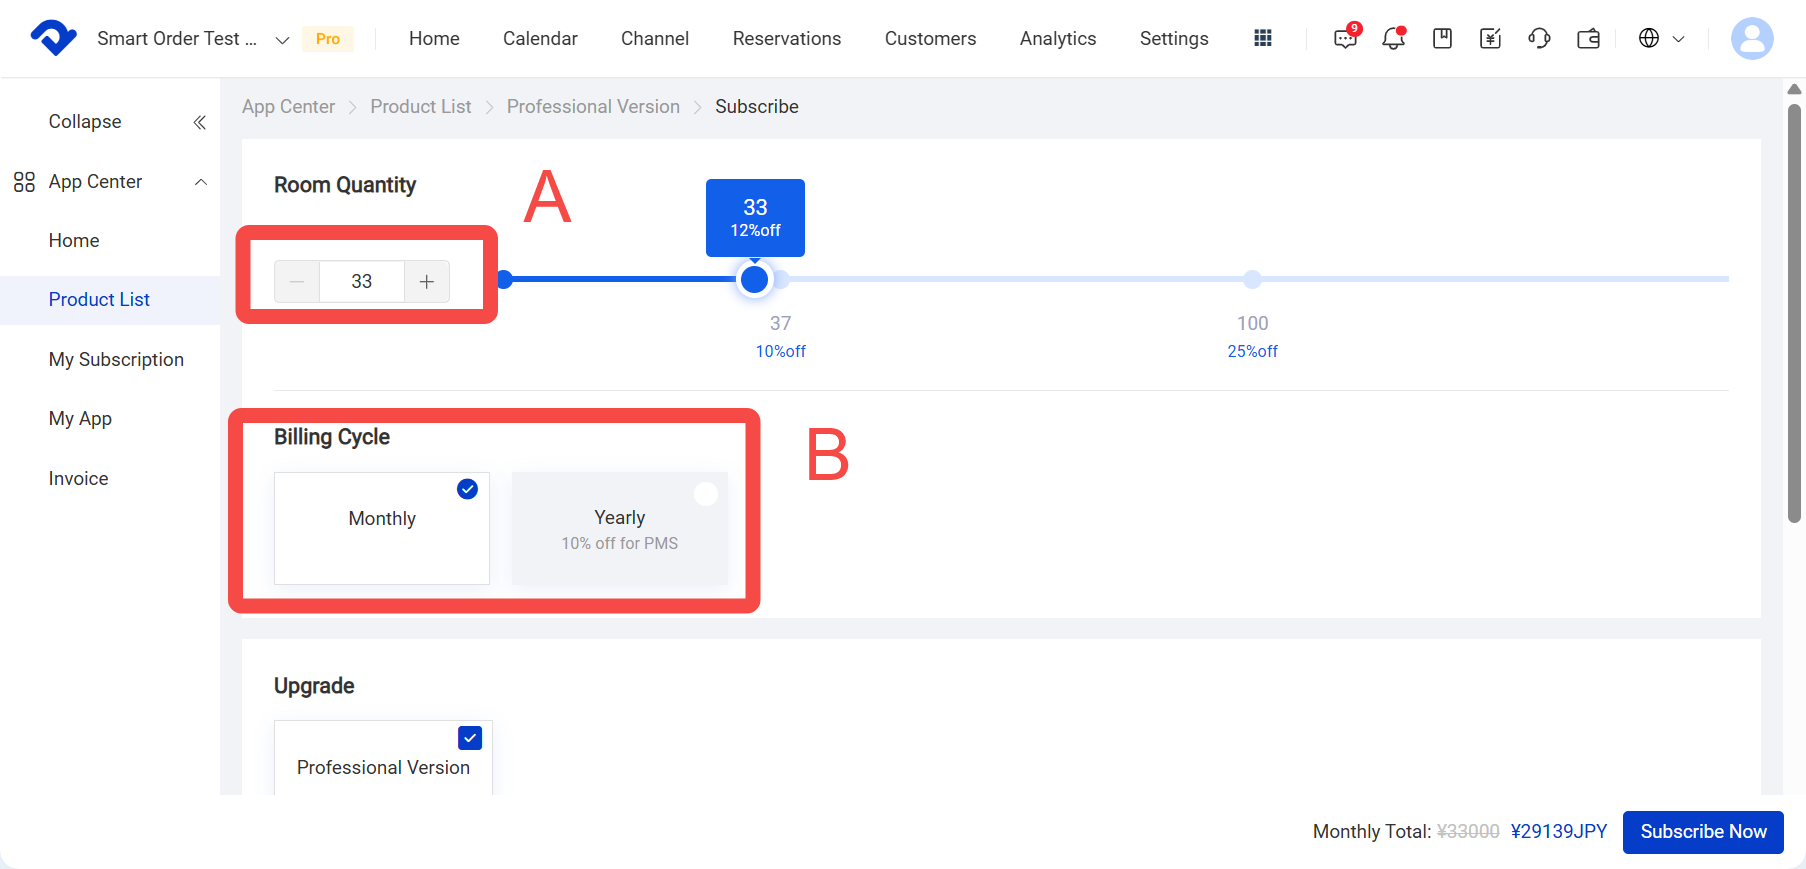Open My App in sidebar
This screenshot has width=1806, height=869.
[80, 419]
